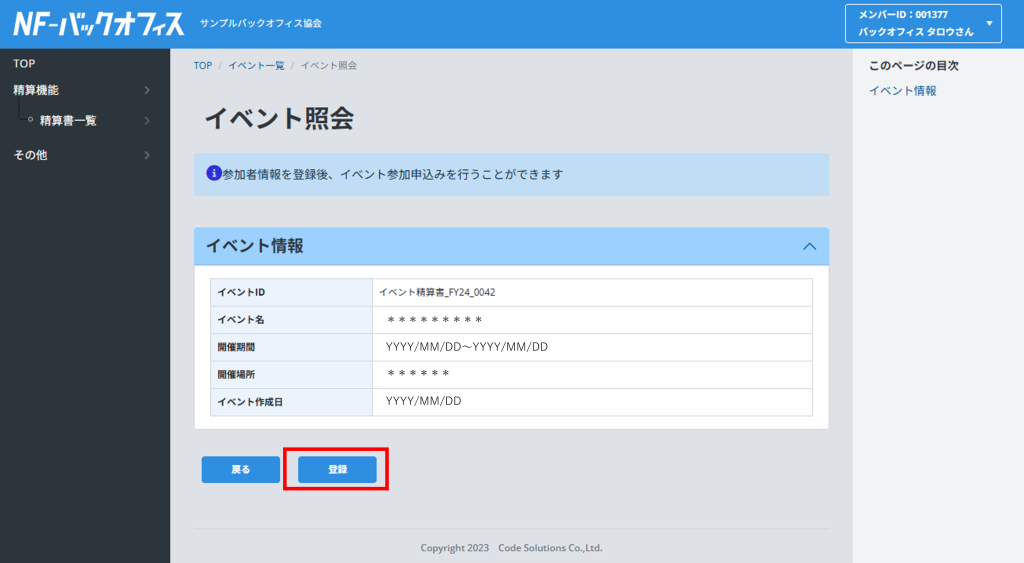Select その他 in the sidebar menu

tap(30, 155)
